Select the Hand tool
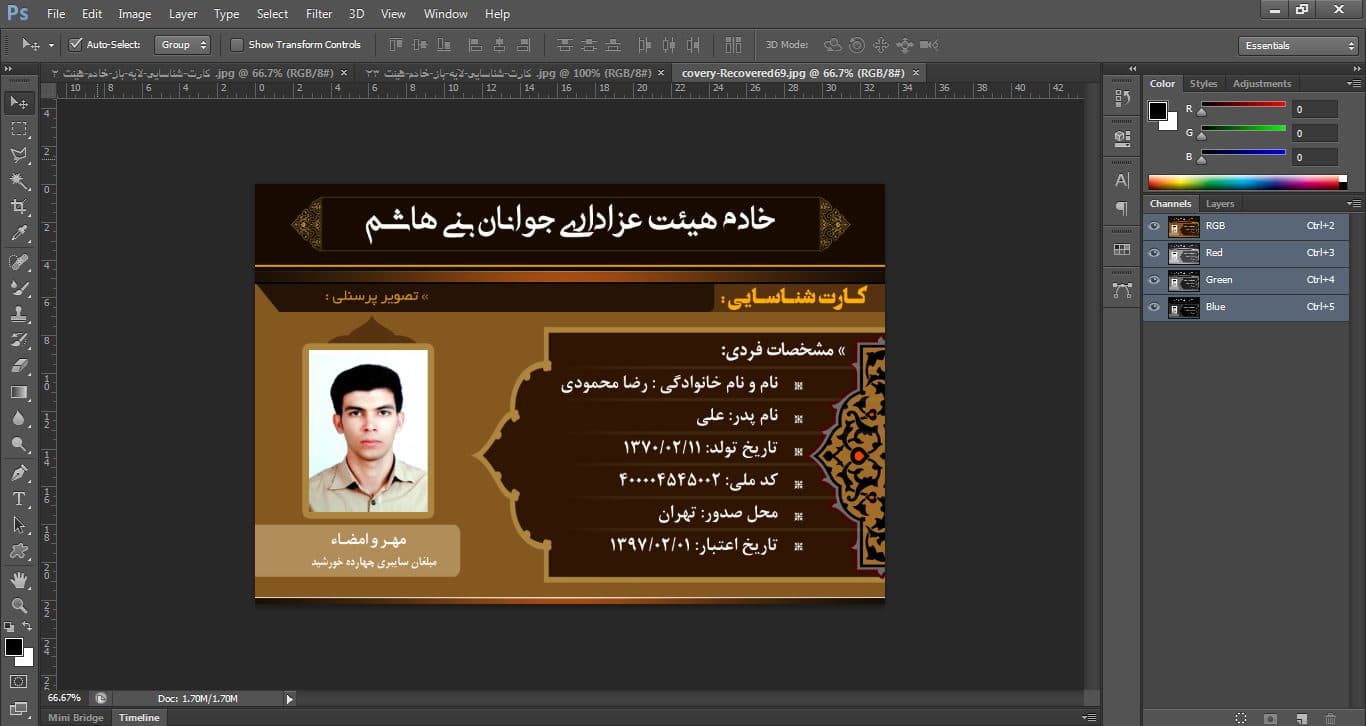1366x726 pixels. [19, 580]
